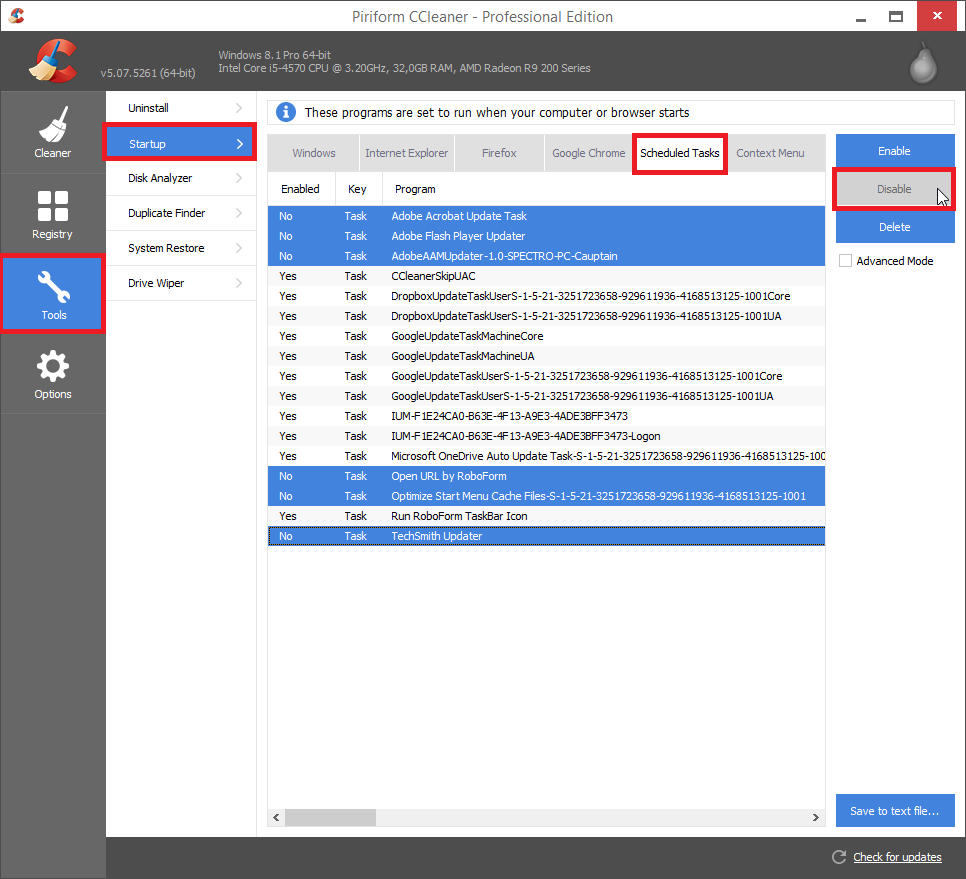Click the Disable button
This screenshot has width=966, height=879.
coord(895,189)
